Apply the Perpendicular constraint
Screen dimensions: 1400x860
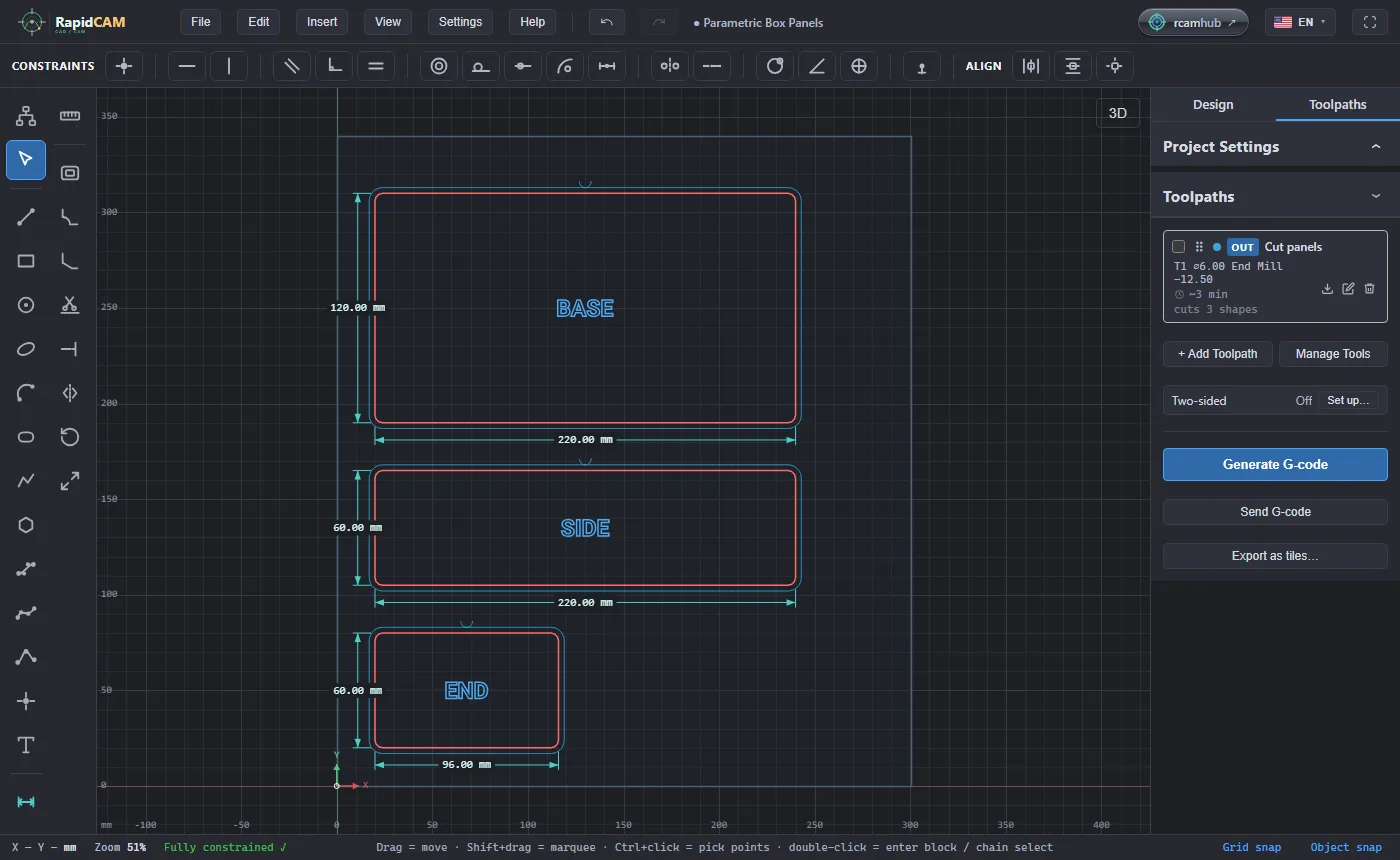334,66
